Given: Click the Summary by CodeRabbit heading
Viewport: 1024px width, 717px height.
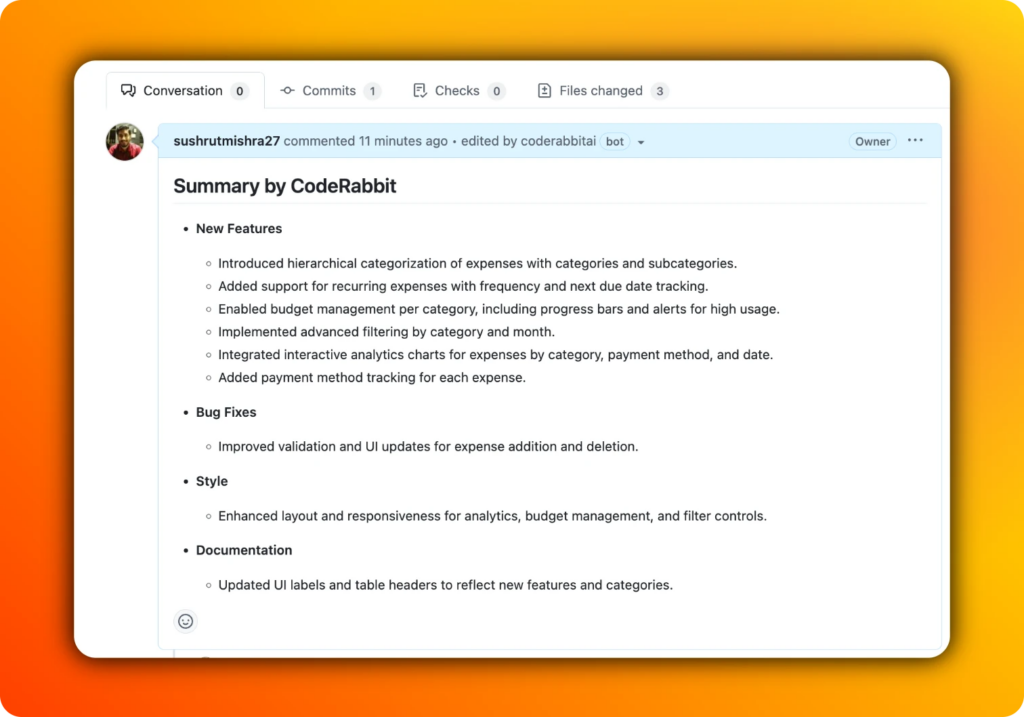Looking at the screenshot, I should pos(285,186).
